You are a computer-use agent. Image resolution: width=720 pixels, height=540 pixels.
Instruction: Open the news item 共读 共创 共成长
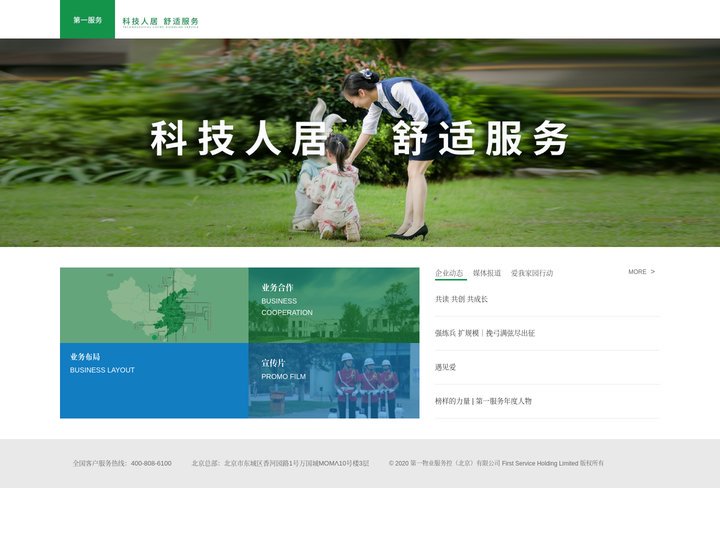[x=461, y=299]
